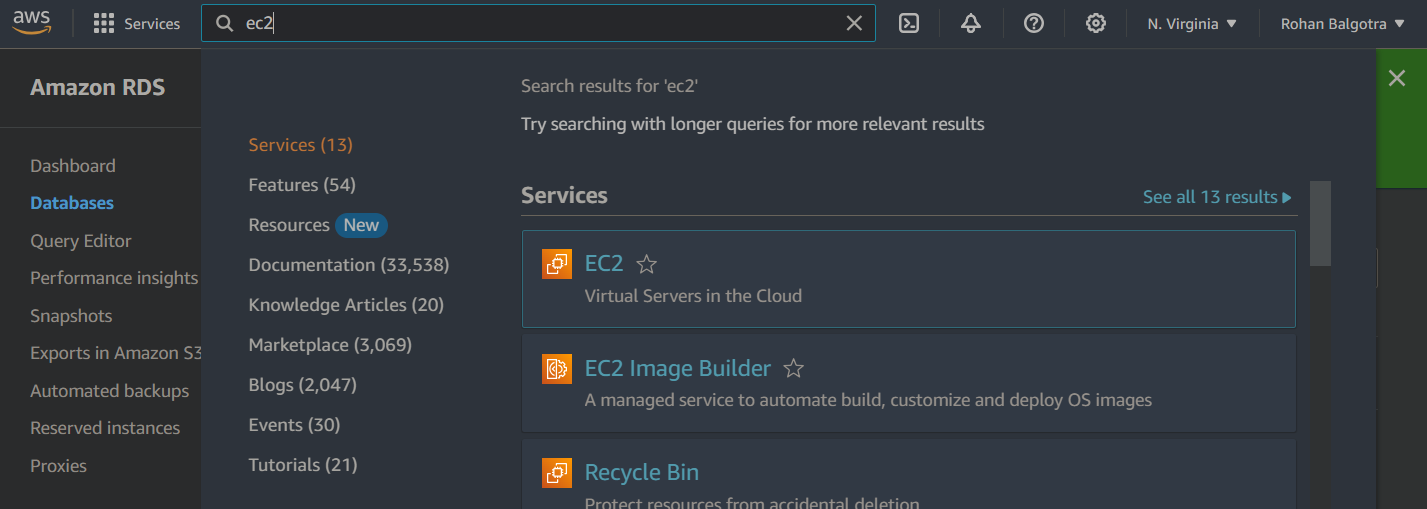Select the Events (30) category
The width and height of the screenshot is (1427, 509).
(294, 425)
